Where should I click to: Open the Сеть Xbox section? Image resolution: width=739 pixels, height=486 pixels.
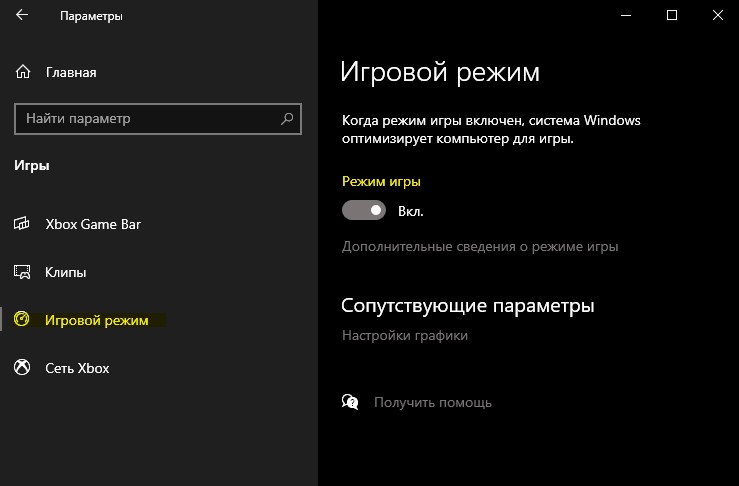(77, 368)
